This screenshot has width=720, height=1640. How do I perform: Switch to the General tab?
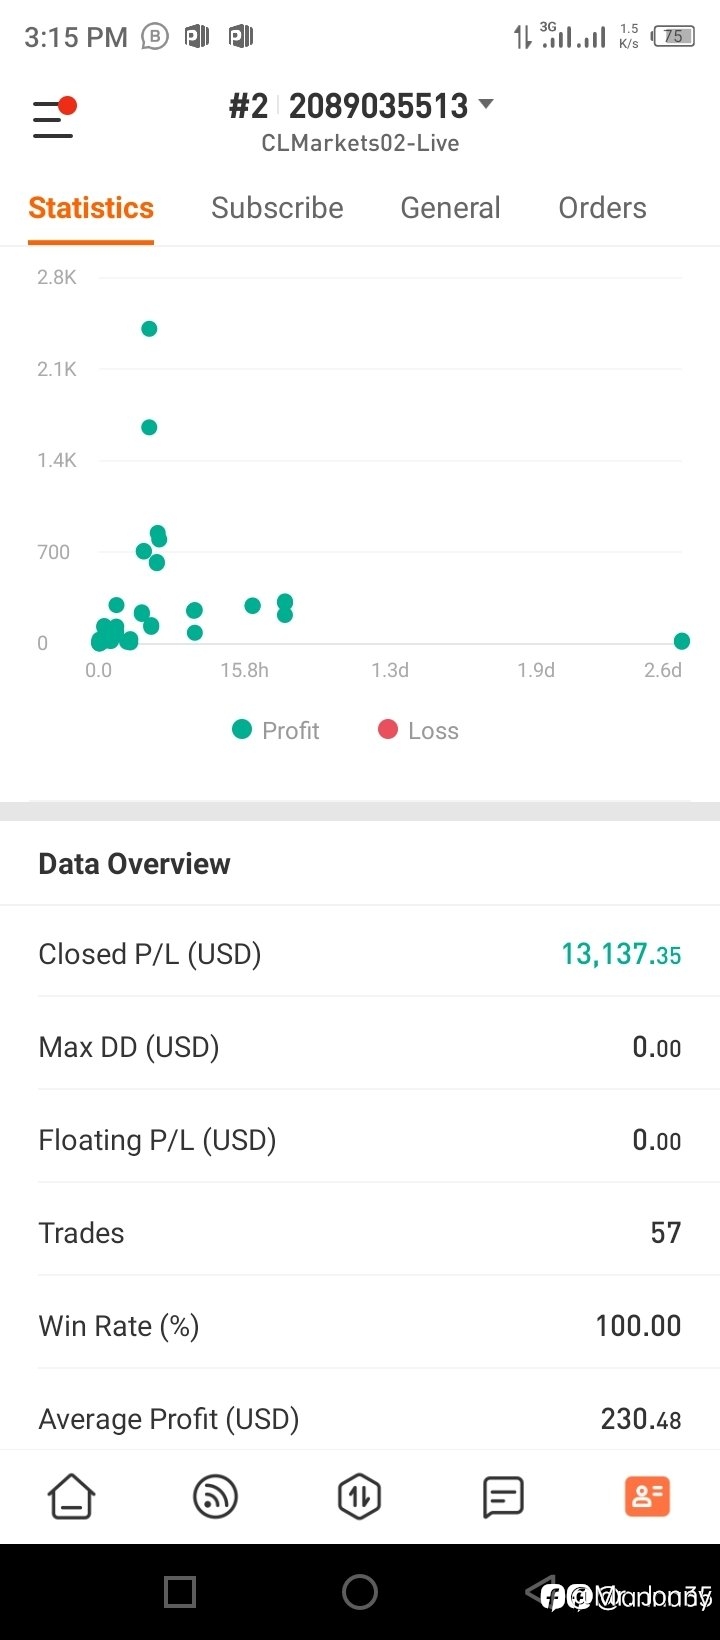coord(450,207)
